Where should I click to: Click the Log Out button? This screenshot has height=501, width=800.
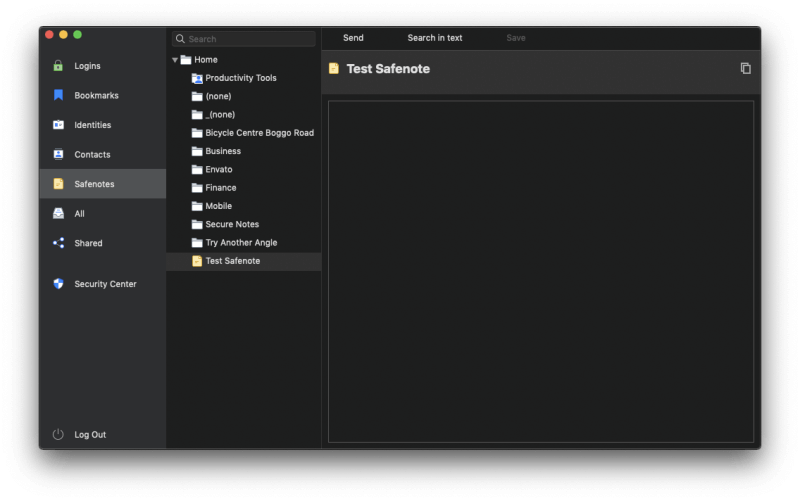[90, 435]
